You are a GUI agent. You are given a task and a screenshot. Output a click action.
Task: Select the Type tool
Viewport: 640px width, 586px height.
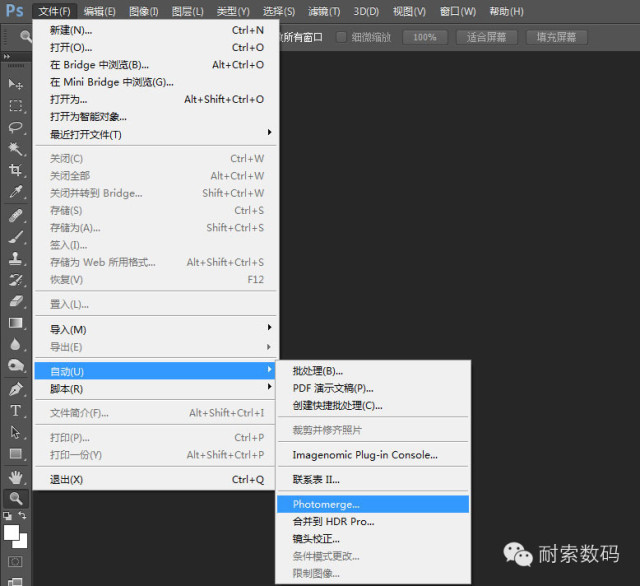click(x=16, y=411)
